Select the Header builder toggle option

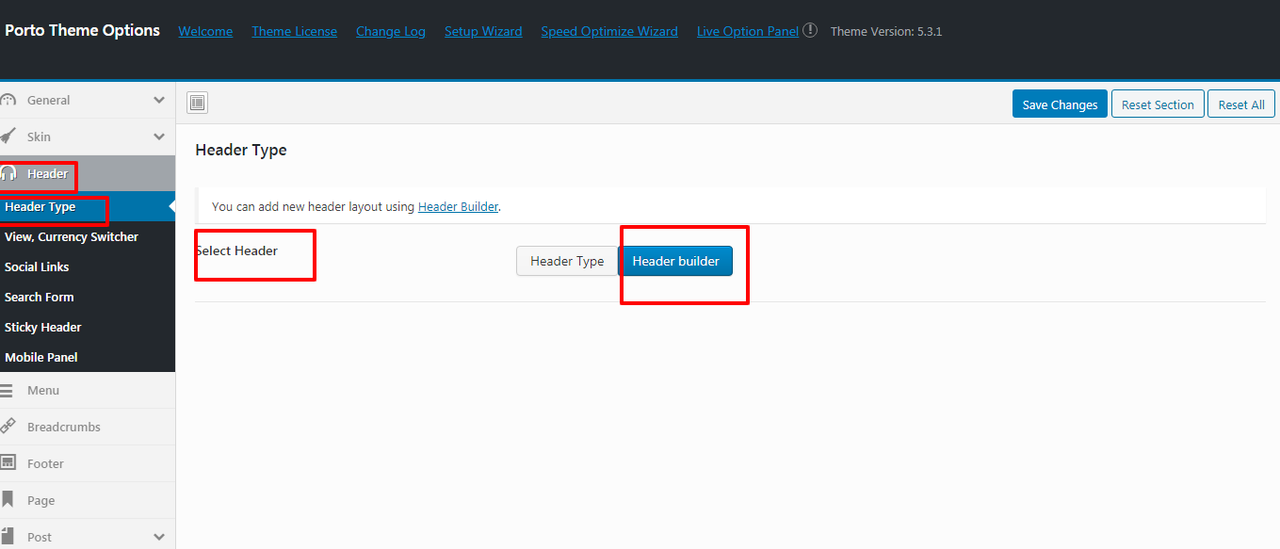pos(676,261)
